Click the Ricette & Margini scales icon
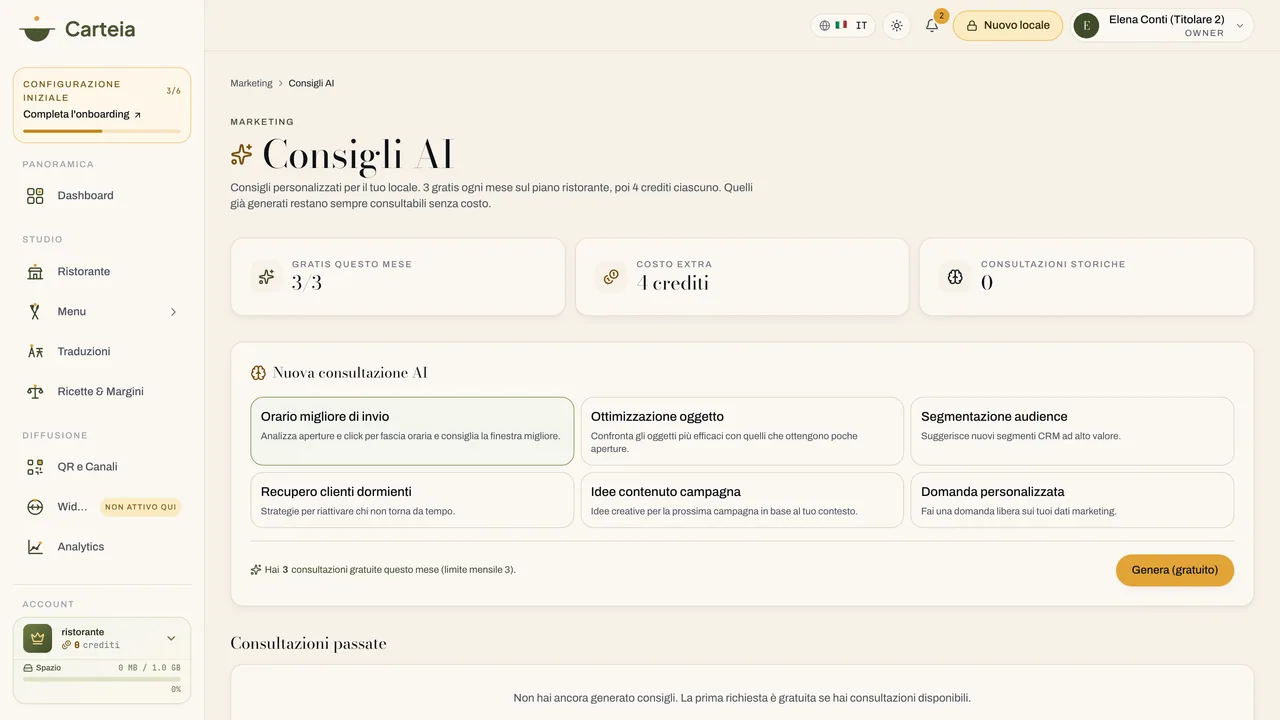Screen dimensions: 1280x720 (x=35, y=392)
